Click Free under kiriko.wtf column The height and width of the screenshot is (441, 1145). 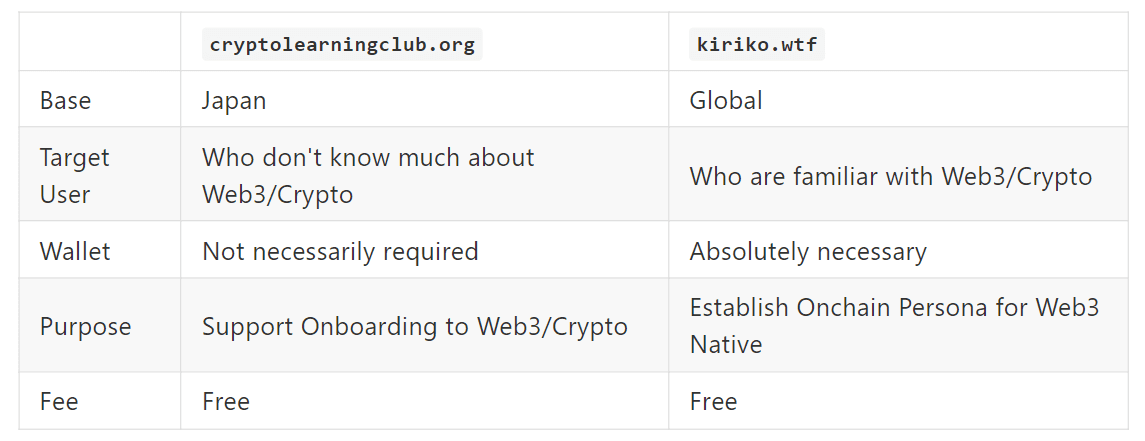713,402
